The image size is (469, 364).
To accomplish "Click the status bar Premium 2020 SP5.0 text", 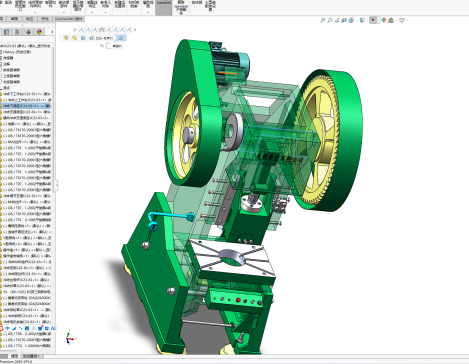I will [16, 361].
